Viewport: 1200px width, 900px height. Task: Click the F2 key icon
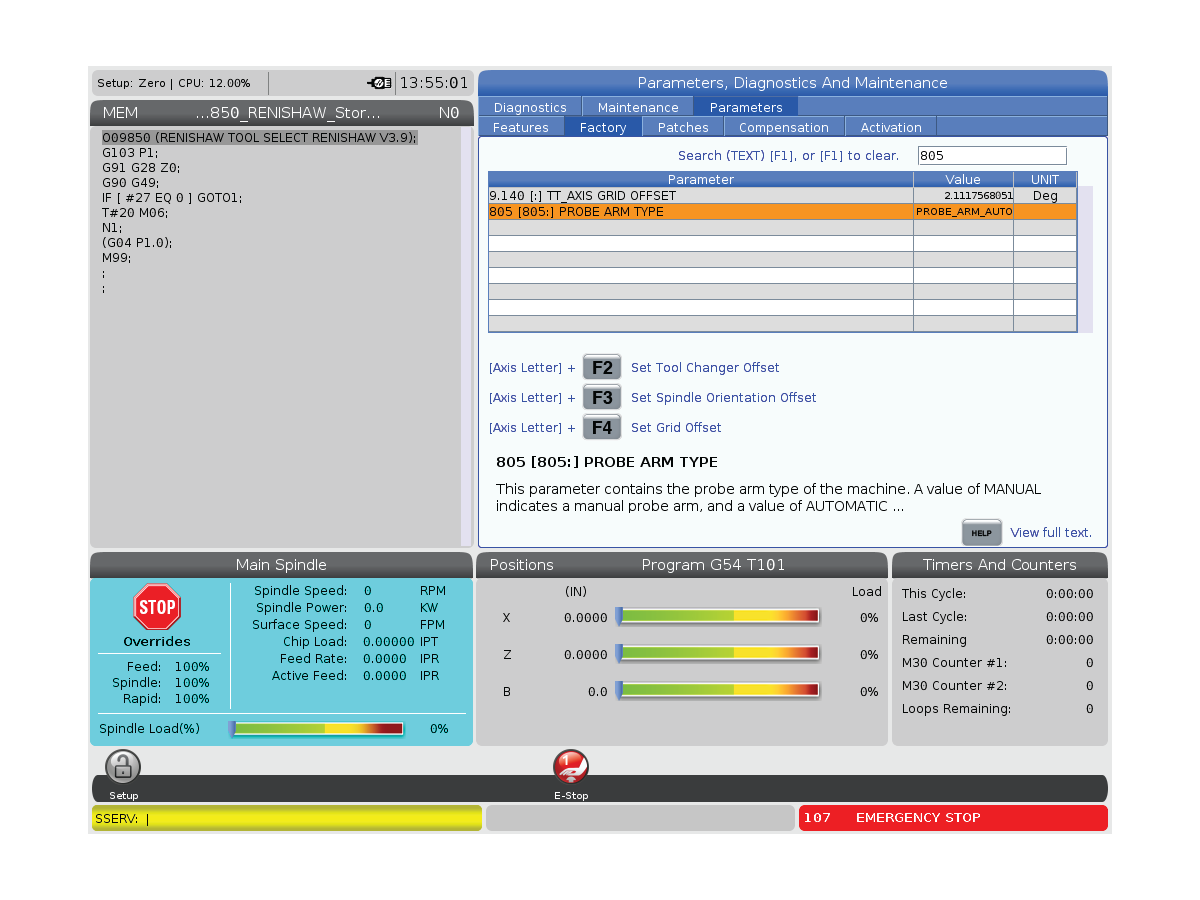click(x=602, y=367)
